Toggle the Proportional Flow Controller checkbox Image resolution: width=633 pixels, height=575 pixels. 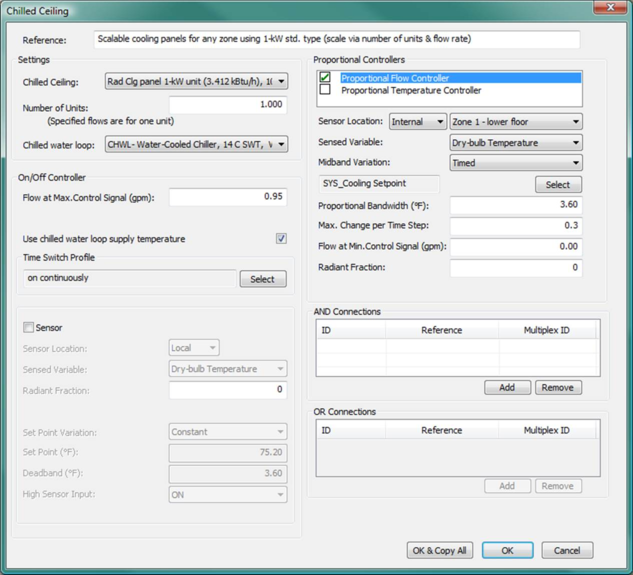tap(325, 78)
